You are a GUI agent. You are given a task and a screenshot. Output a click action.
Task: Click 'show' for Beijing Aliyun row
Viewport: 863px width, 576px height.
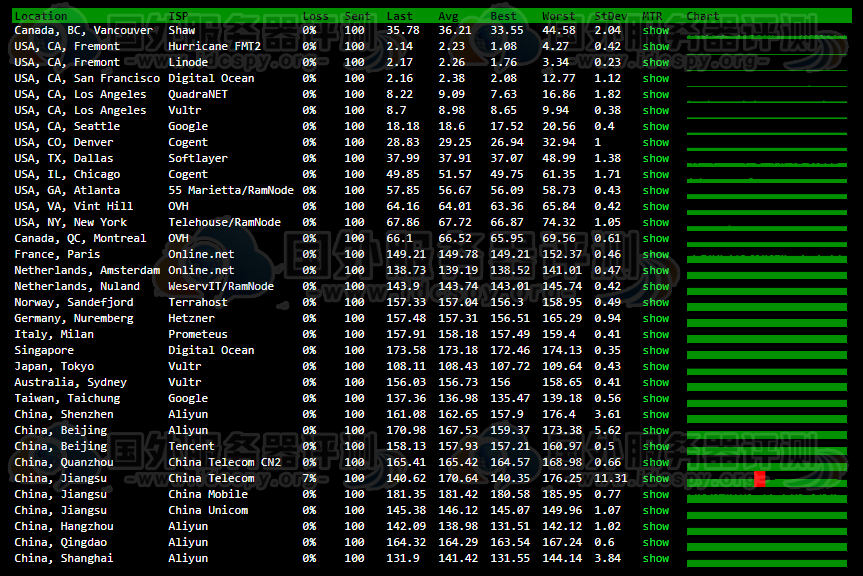(656, 430)
